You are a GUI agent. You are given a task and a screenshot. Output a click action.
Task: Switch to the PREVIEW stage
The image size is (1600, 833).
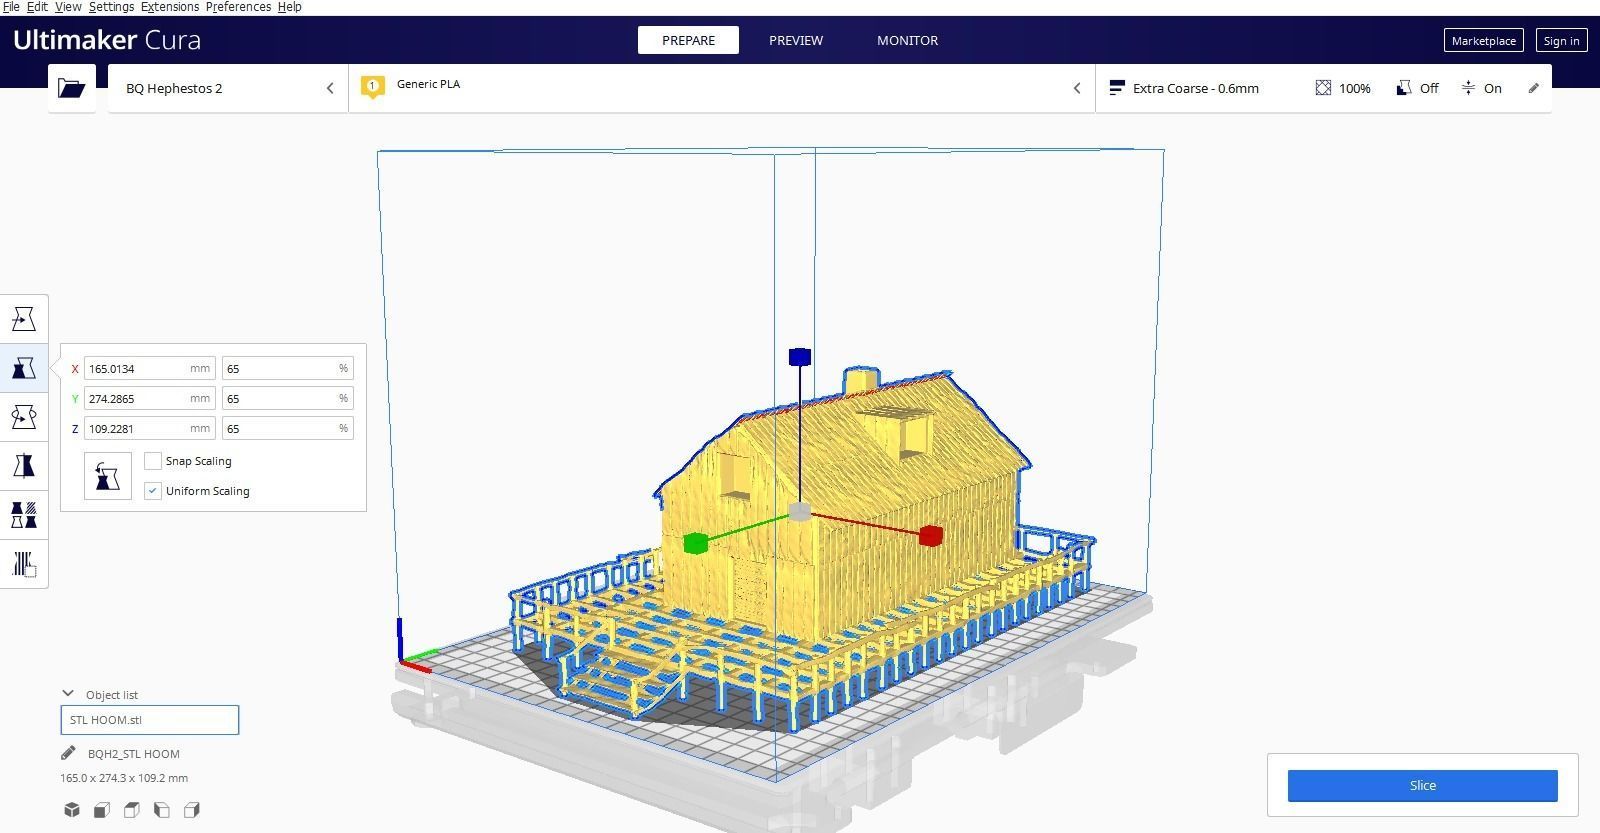coord(796,40)
